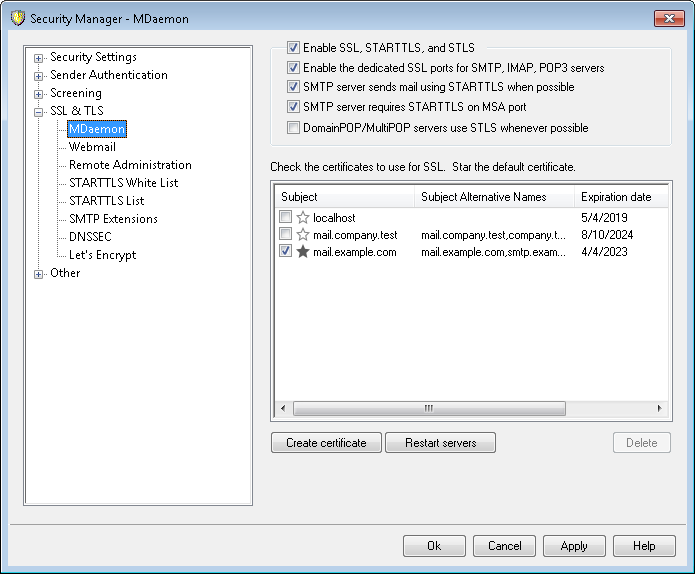Click the filled star beside mail.example.com
Screen dimensions: 695x574
pyautogui.click(x=303, y=251)
